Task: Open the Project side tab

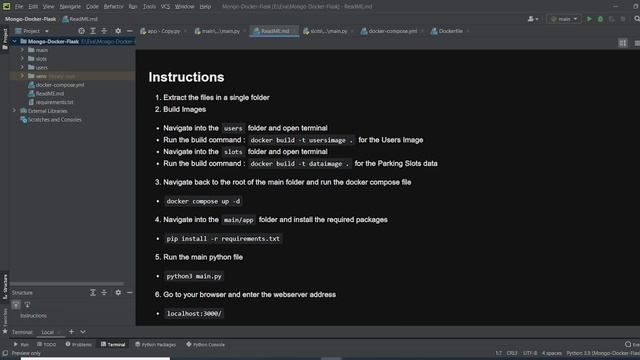Action: 5,39
